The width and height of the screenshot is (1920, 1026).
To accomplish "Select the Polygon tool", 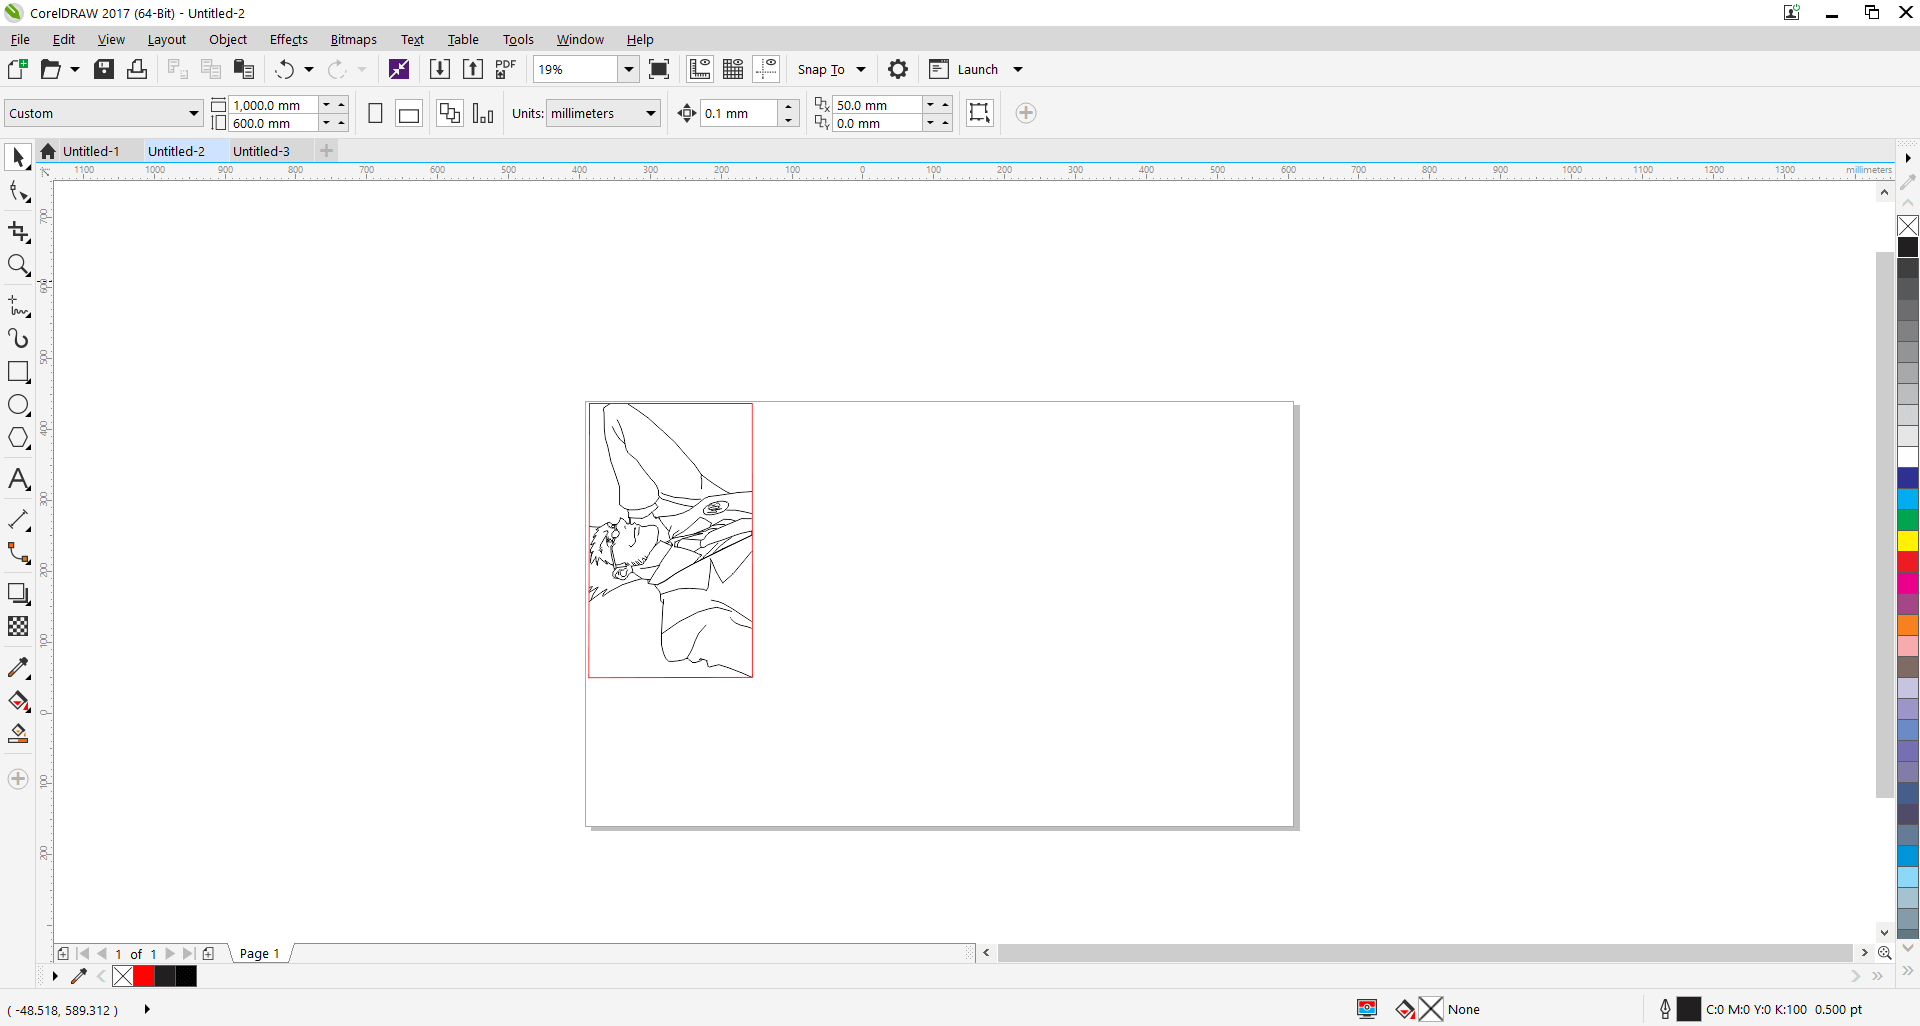I will coord(18,438).
